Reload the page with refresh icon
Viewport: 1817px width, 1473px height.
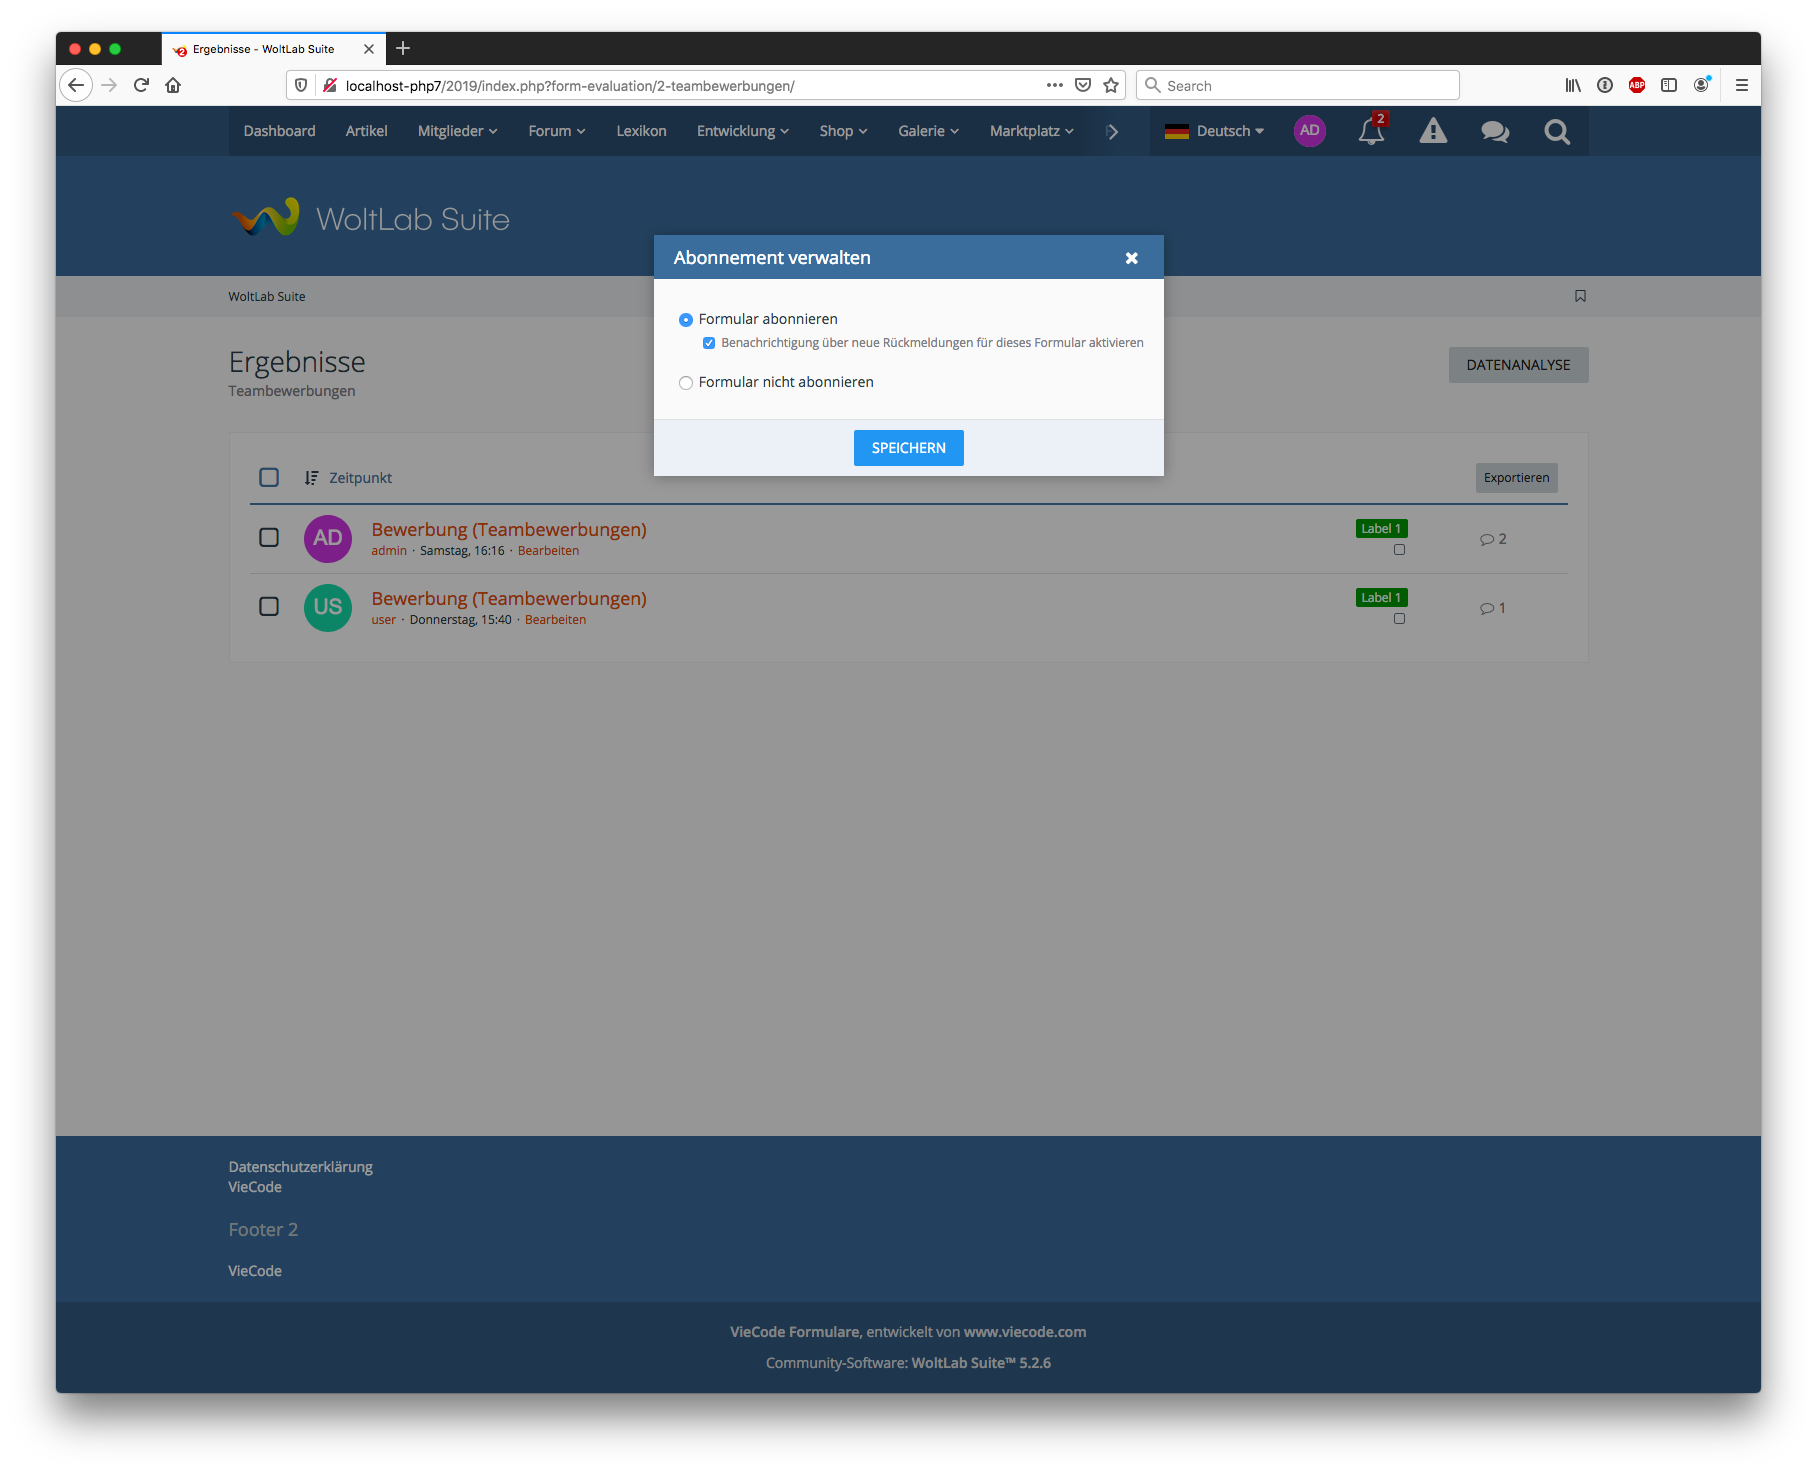pos(141,86)
